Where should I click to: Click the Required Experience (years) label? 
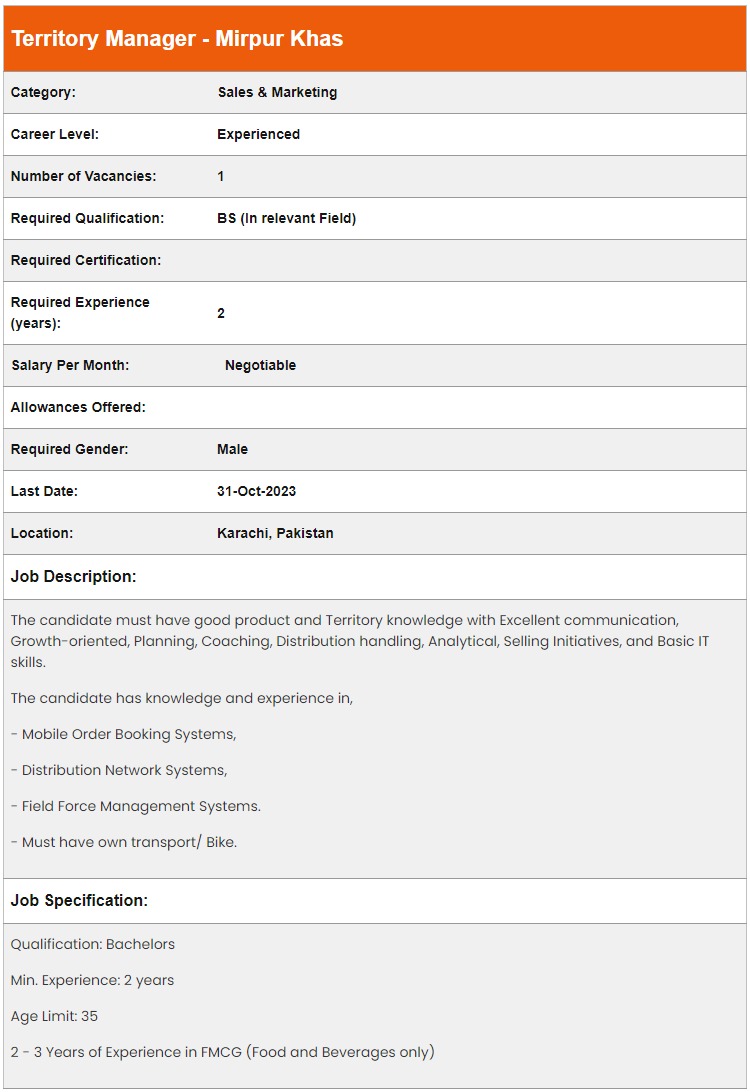click(x=80, y=312)
